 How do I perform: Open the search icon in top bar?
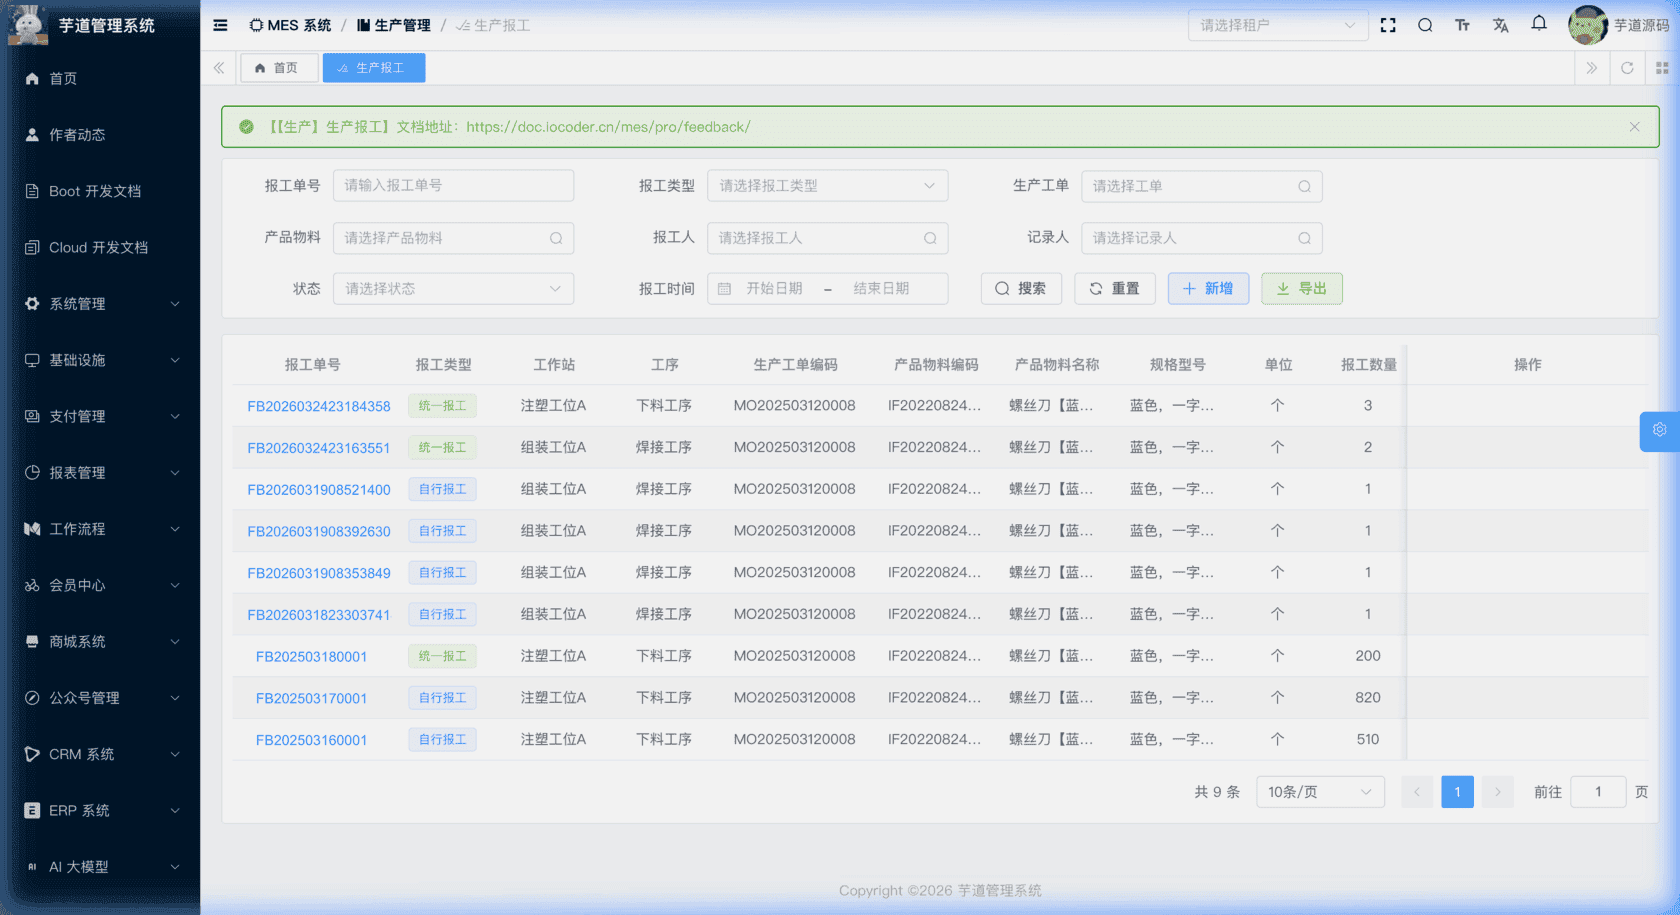[1425, 25]
